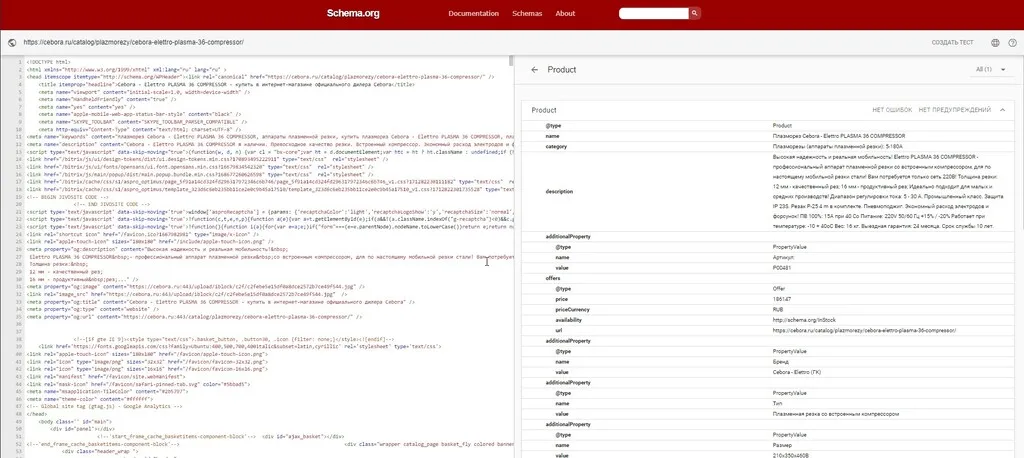Click the Тип name value
The image size is (1024, 458).
(x=777, y=403)
